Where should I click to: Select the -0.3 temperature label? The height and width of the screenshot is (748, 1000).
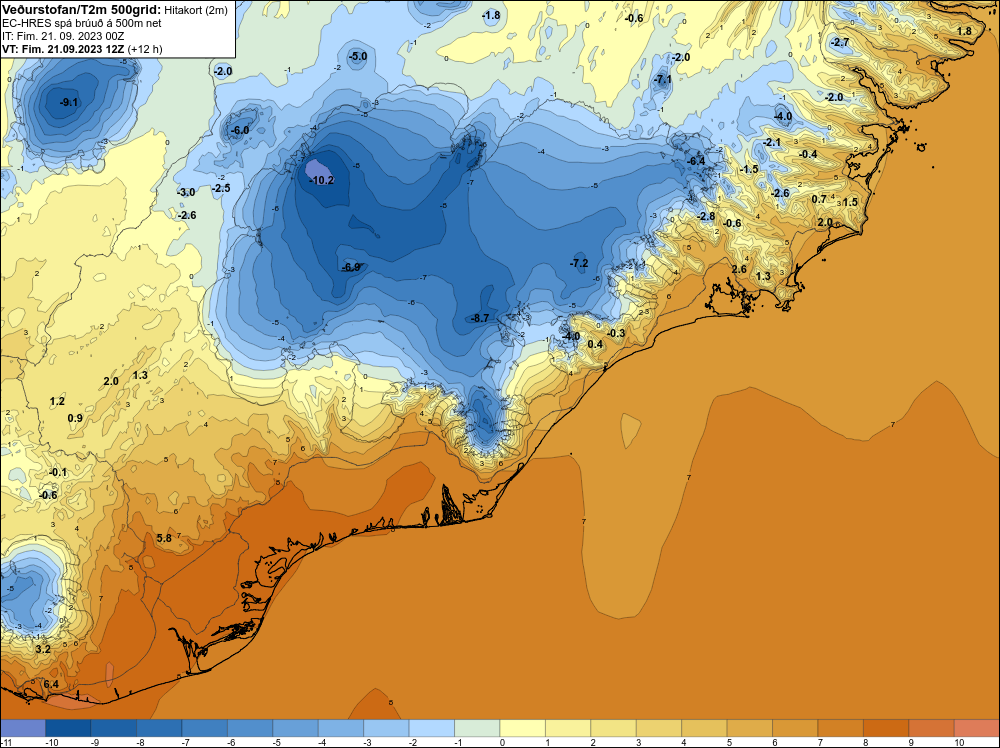pyautogui.click(x=616, y=334)
